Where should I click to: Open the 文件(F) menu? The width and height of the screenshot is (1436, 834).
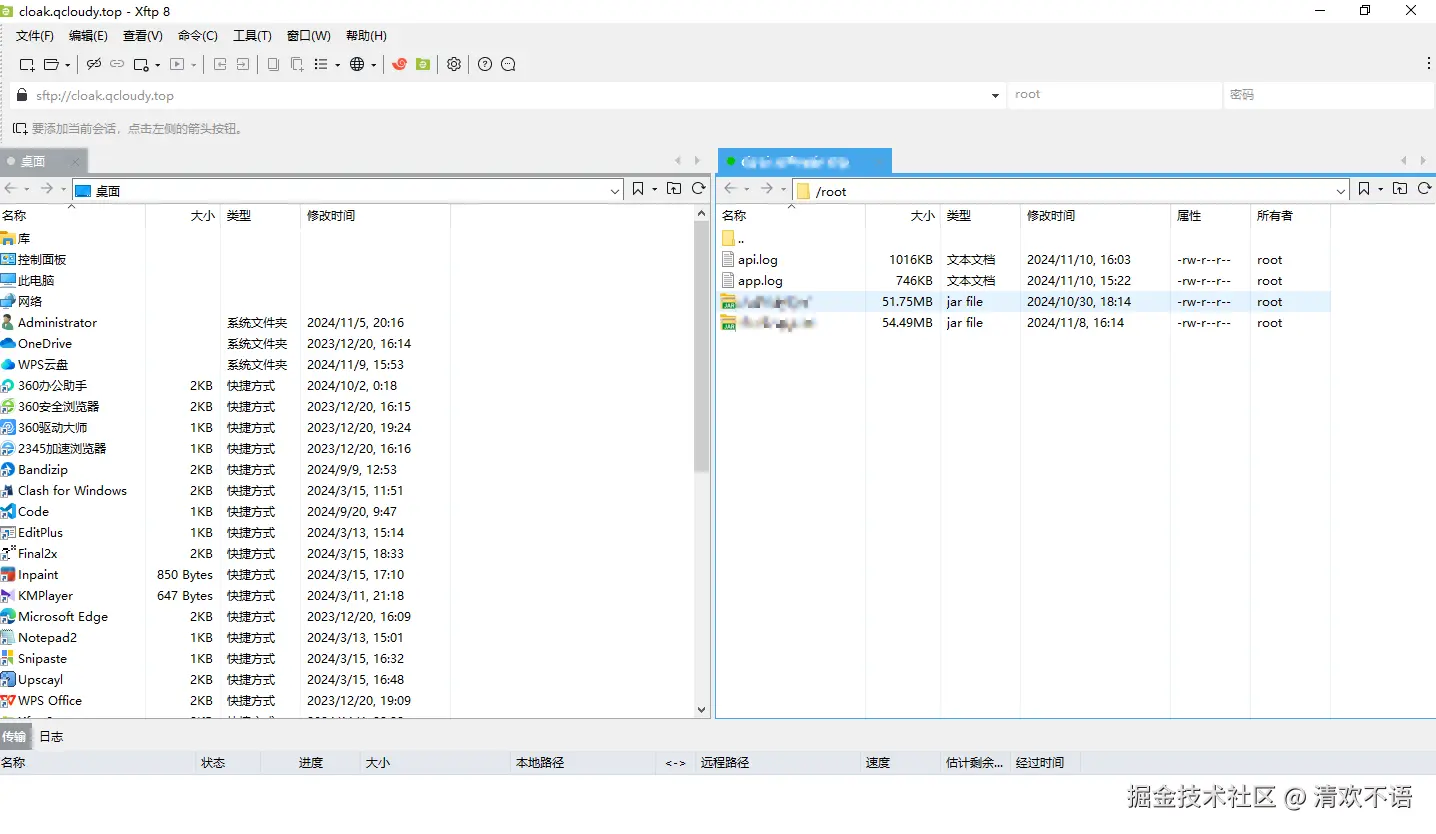click(x=35, y=36)
